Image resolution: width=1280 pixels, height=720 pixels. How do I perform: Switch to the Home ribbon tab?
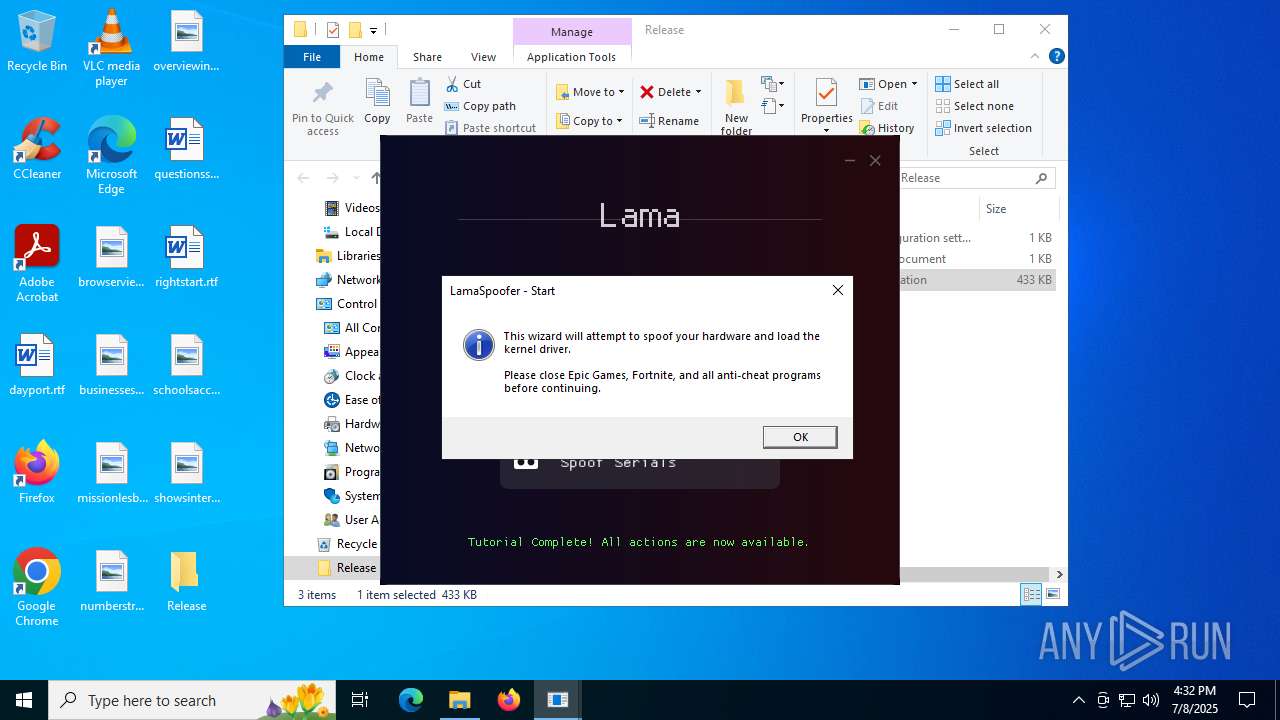(369, 57)
